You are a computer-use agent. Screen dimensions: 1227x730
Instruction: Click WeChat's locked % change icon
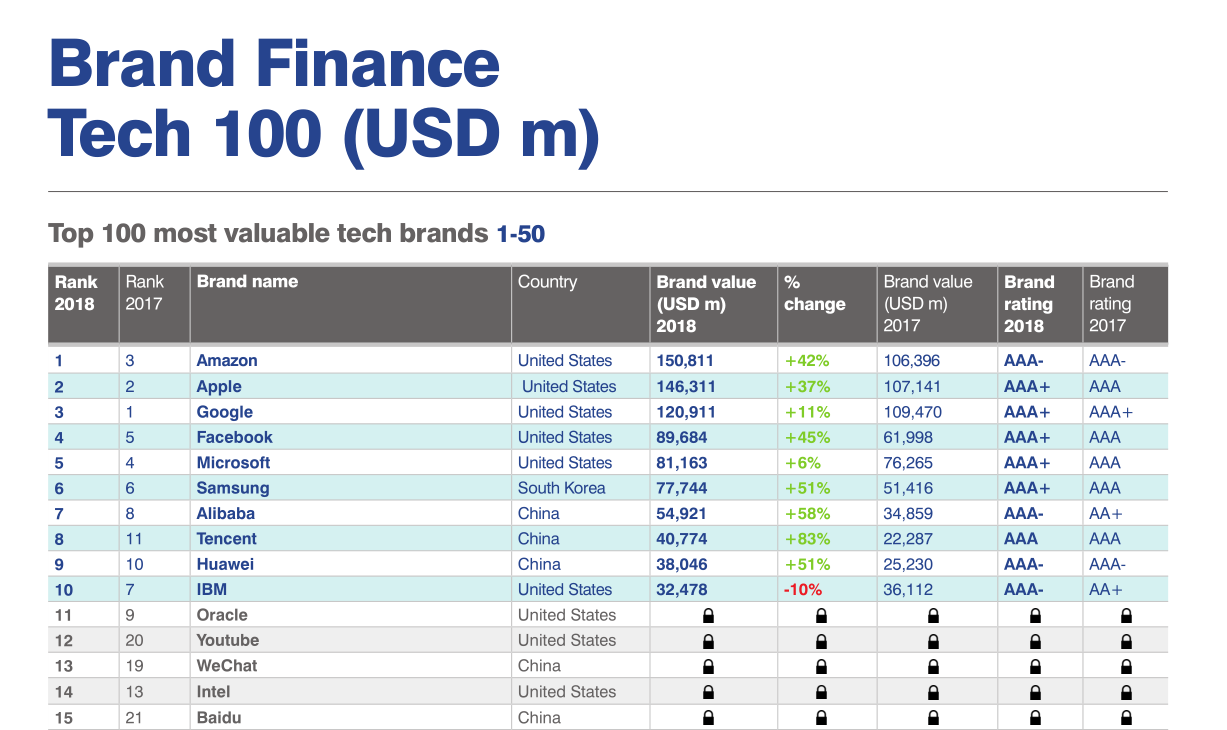(822, 667)
